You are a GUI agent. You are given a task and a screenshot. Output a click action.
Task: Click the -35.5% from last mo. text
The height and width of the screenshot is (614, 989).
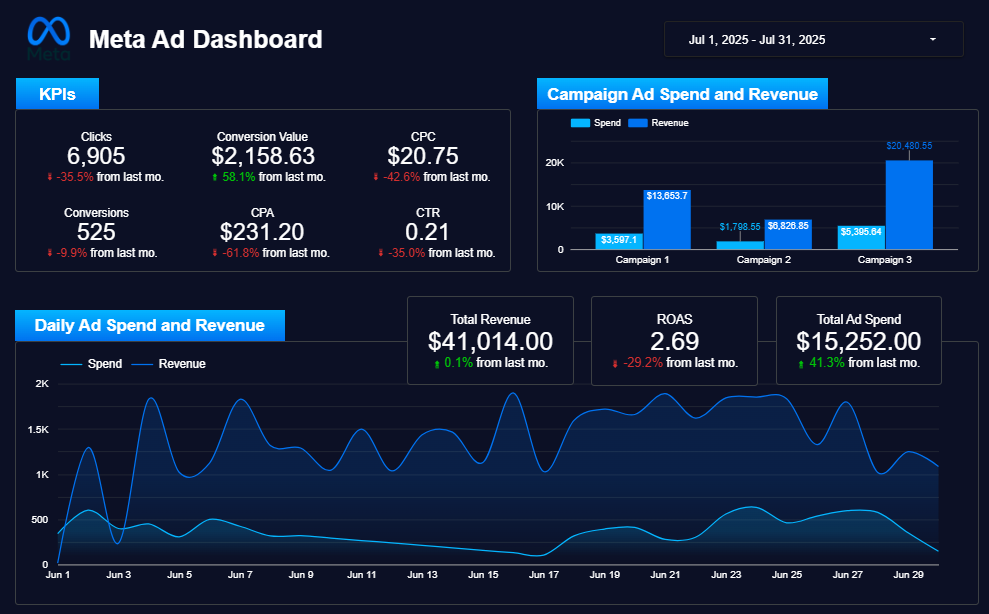tap(110, 177)
